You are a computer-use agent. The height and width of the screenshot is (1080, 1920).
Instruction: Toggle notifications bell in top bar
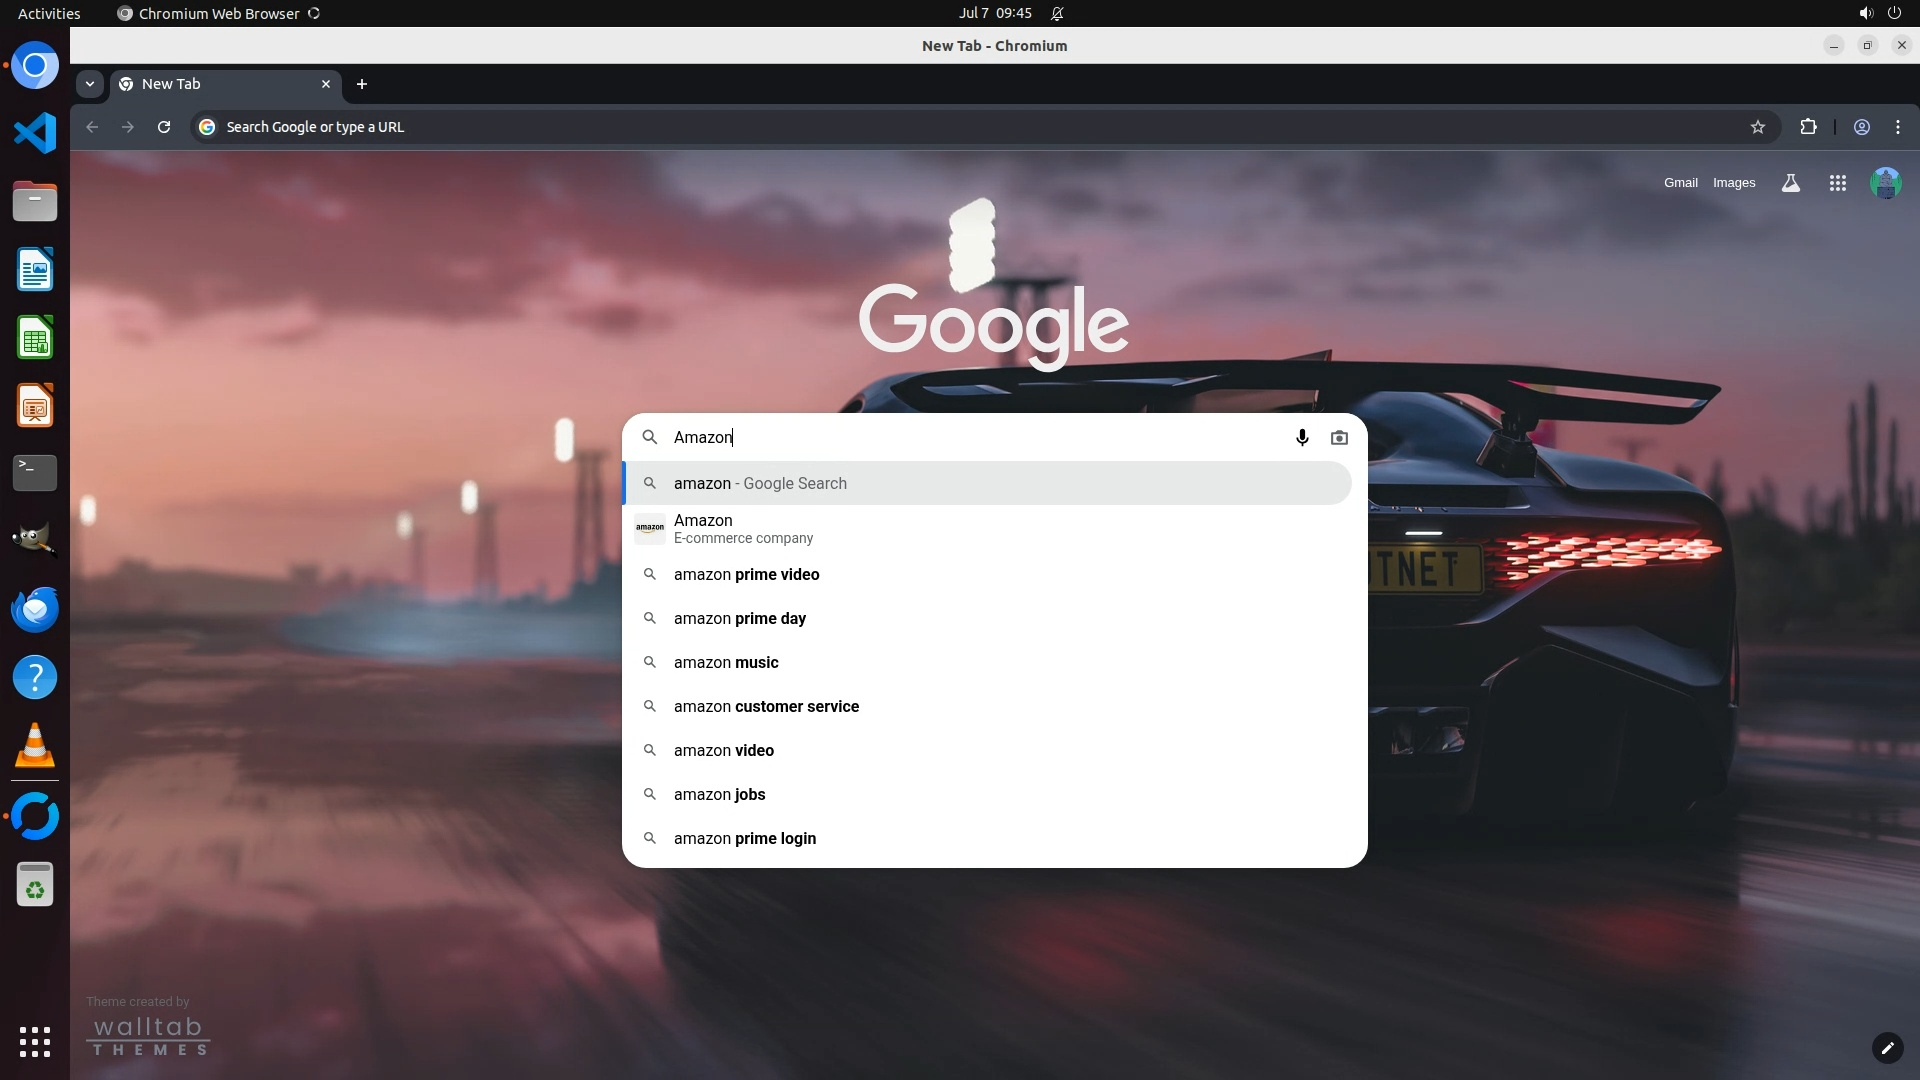[x=1057, y=13]
